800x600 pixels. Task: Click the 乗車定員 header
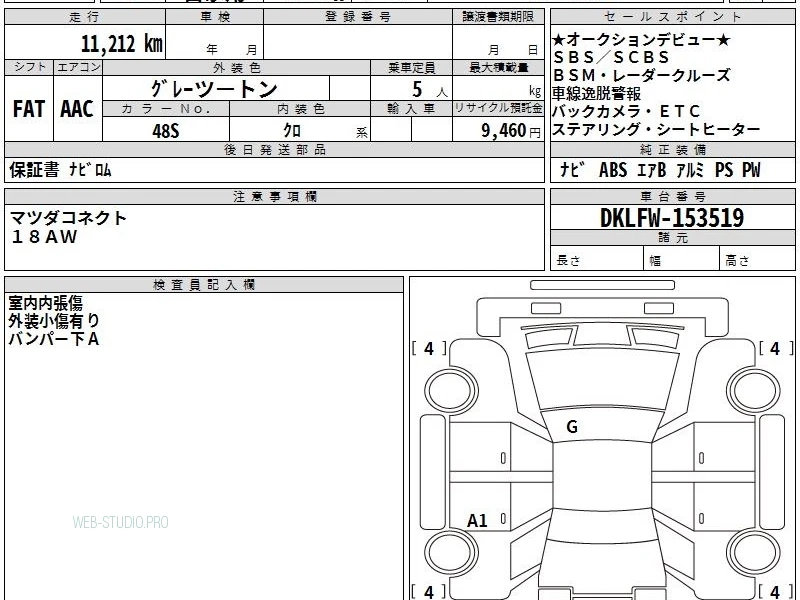411,67
